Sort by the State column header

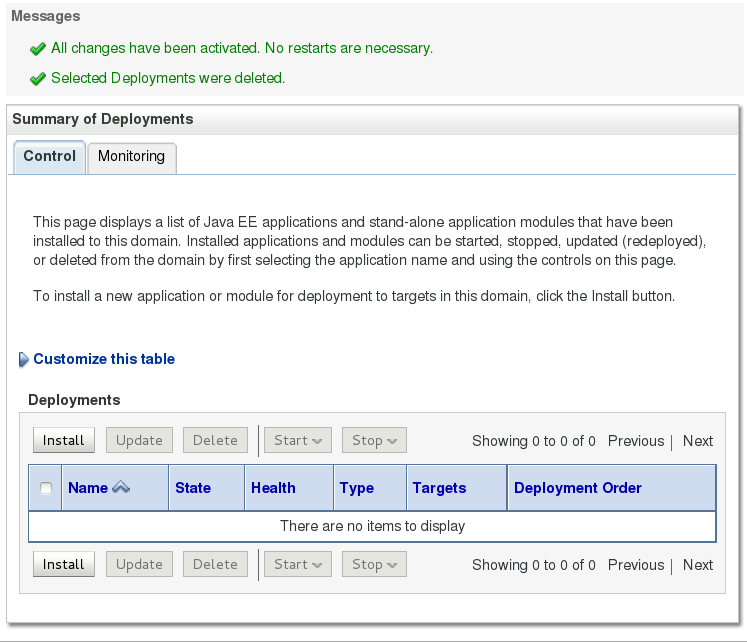193,488
